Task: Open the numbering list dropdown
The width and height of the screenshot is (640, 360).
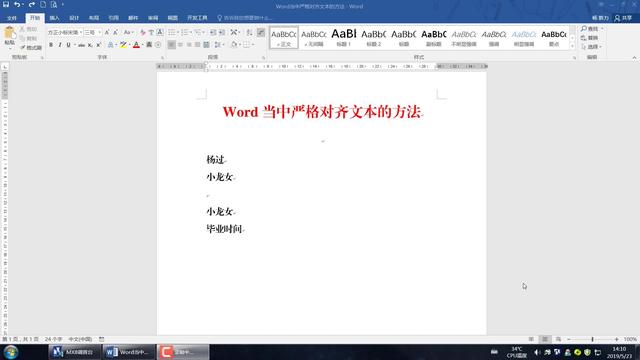Action: (191, 32)
